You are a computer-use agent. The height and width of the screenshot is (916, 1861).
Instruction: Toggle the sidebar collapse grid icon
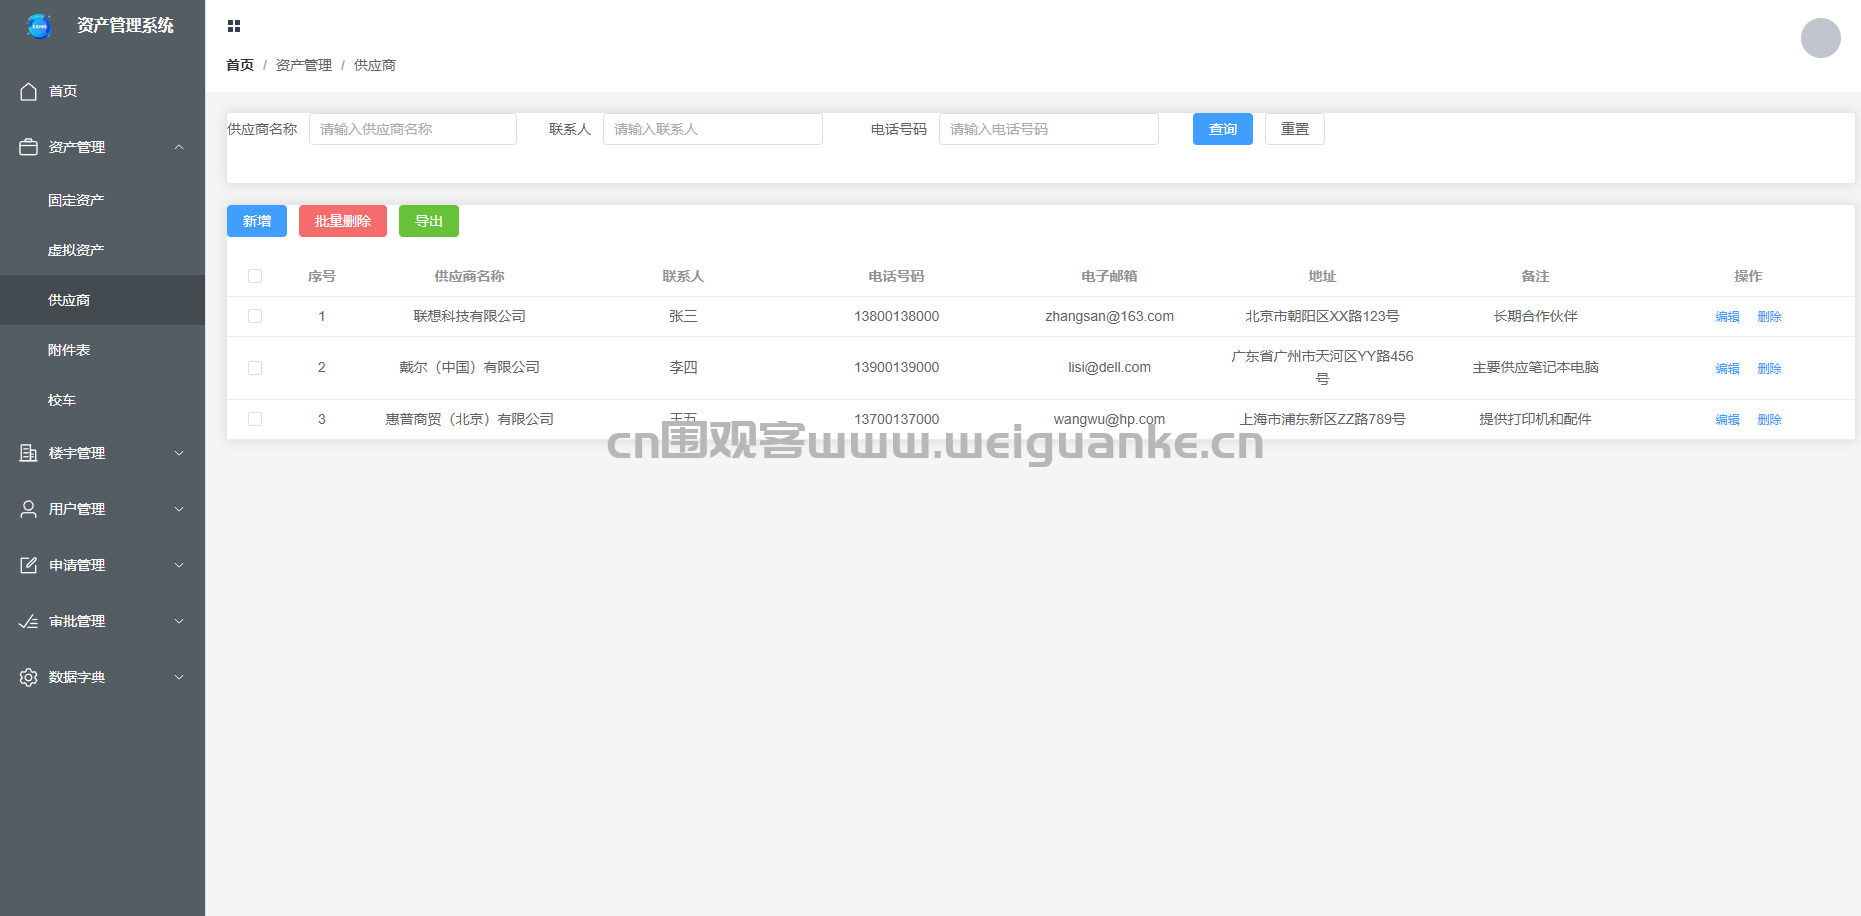pos(234,26)
